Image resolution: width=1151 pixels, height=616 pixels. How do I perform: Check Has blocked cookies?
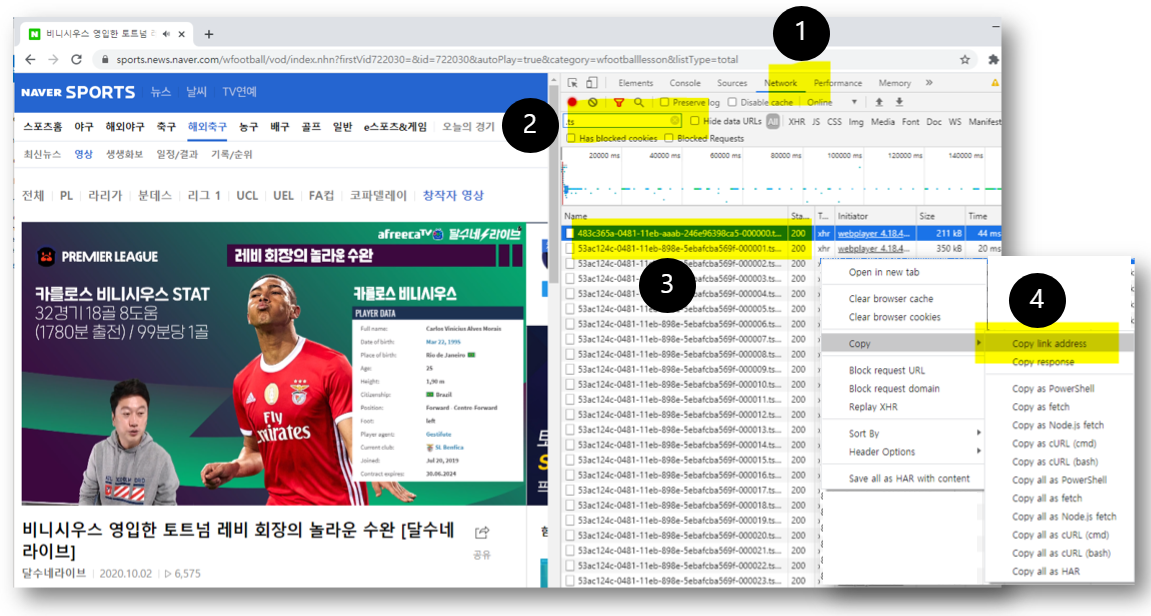(x=571, y=138)
